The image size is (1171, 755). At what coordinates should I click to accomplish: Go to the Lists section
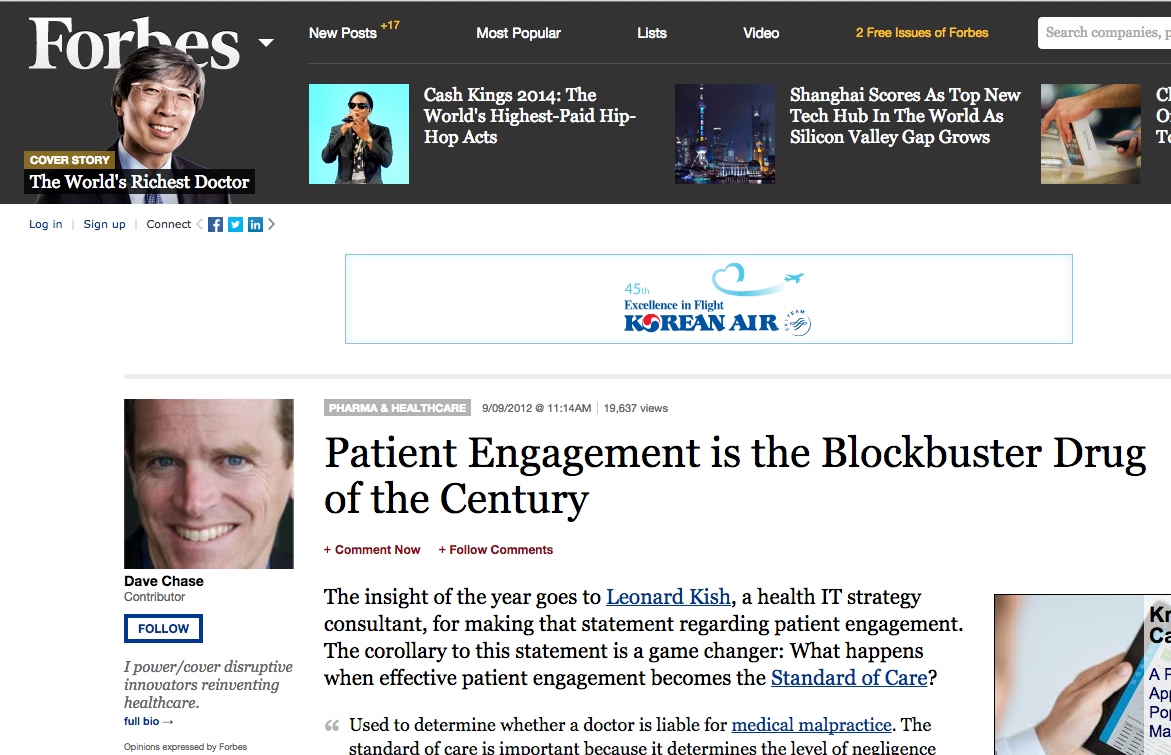[x=651, y=33]
